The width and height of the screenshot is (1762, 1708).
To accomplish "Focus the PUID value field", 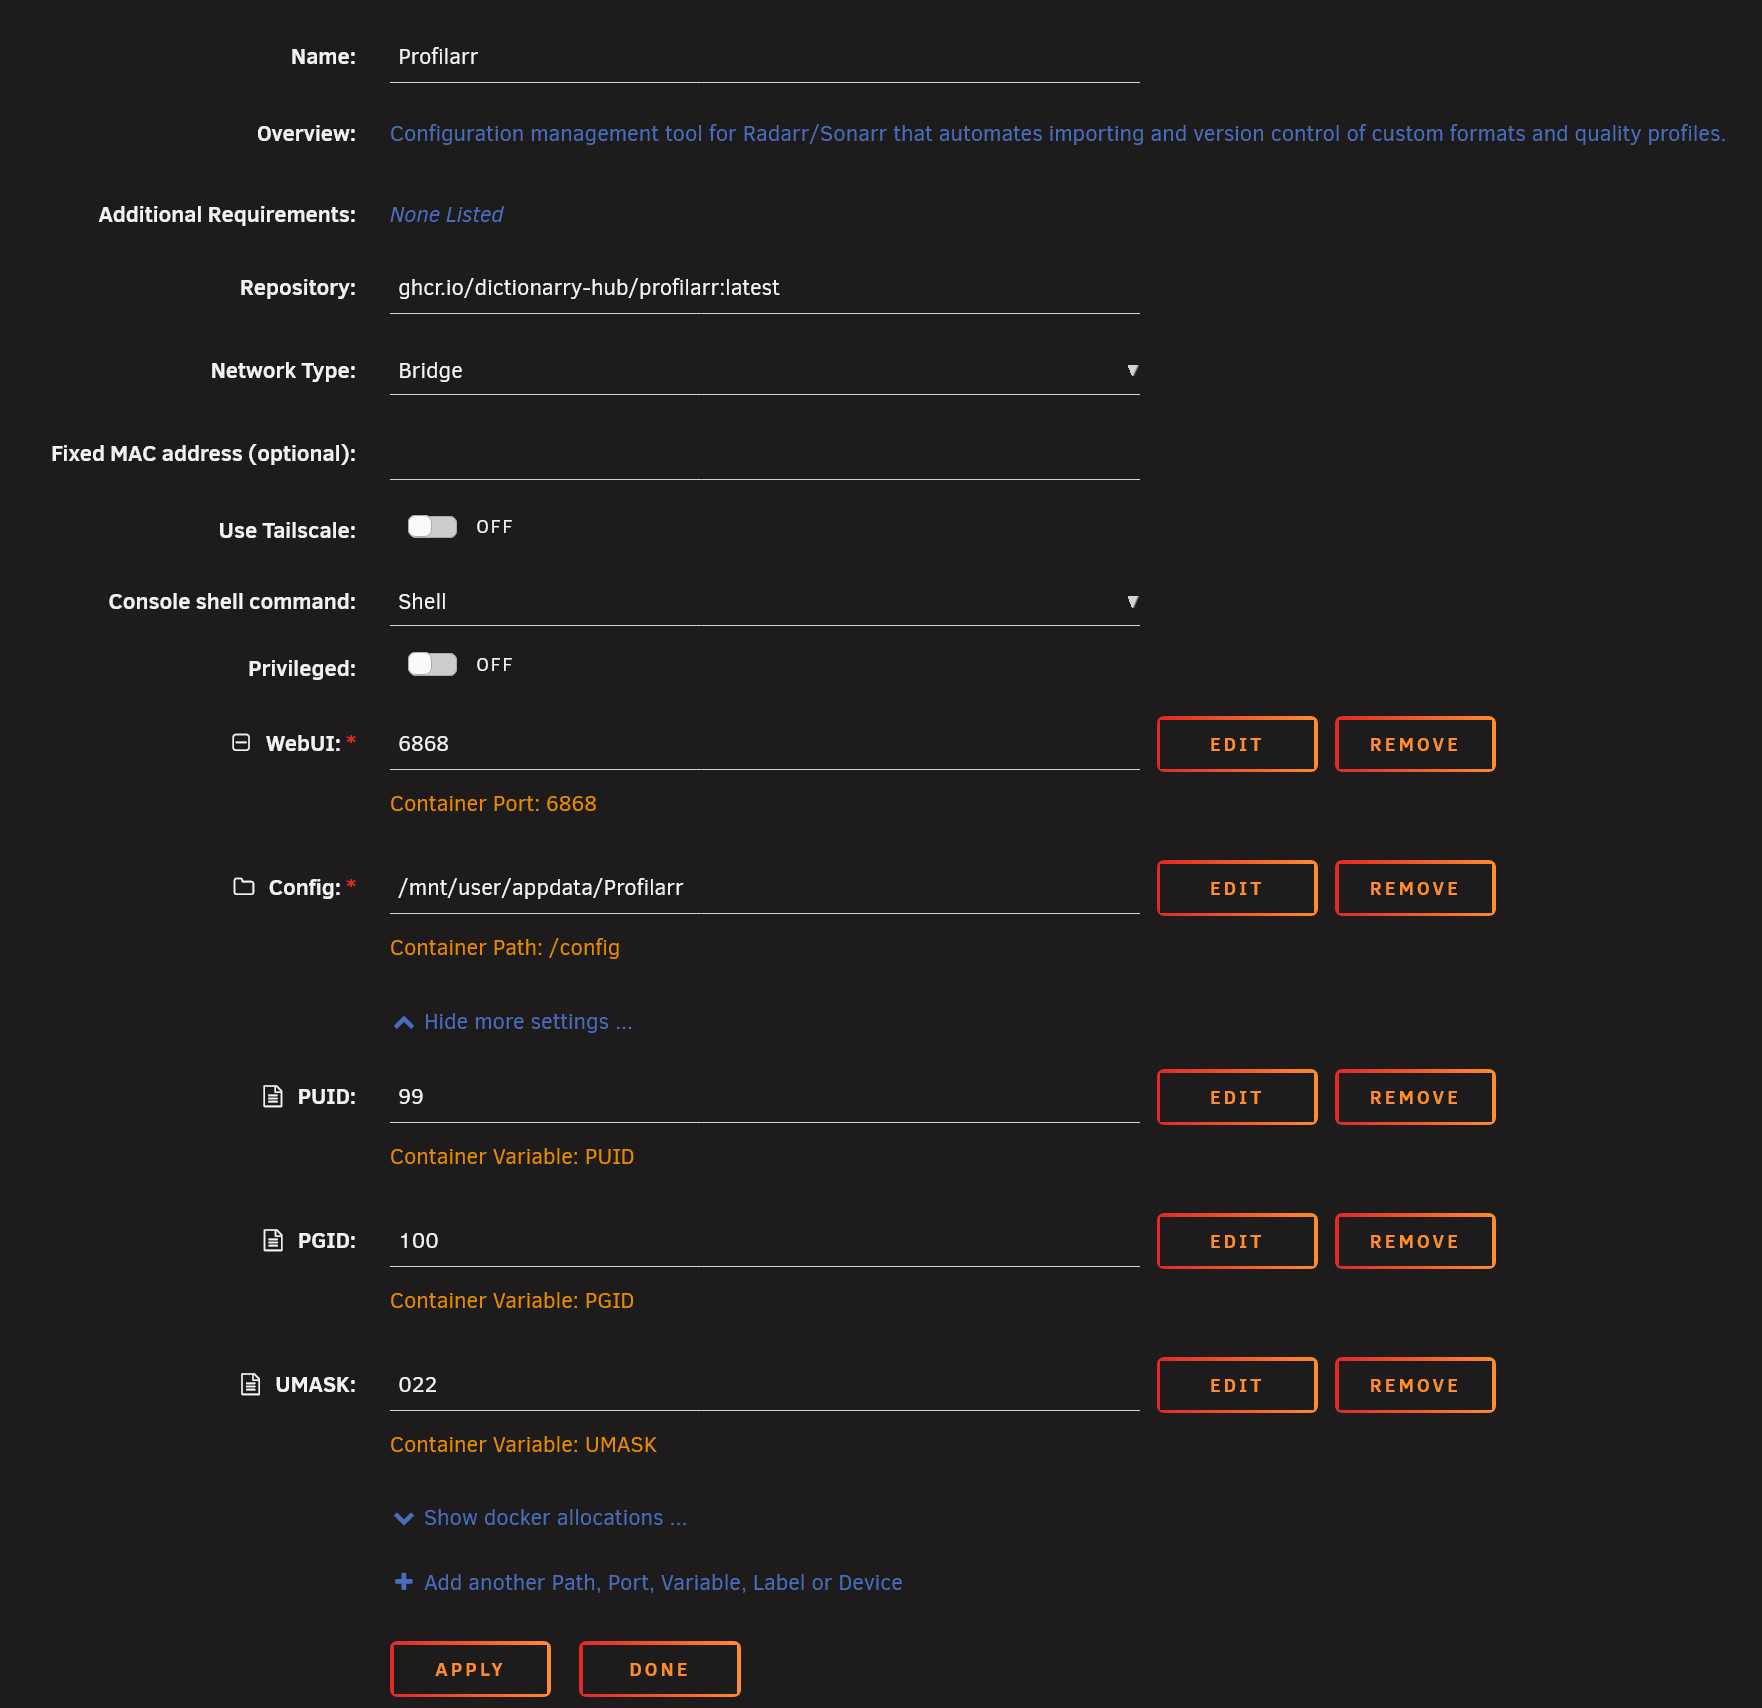I will [x=765, y=1097].
